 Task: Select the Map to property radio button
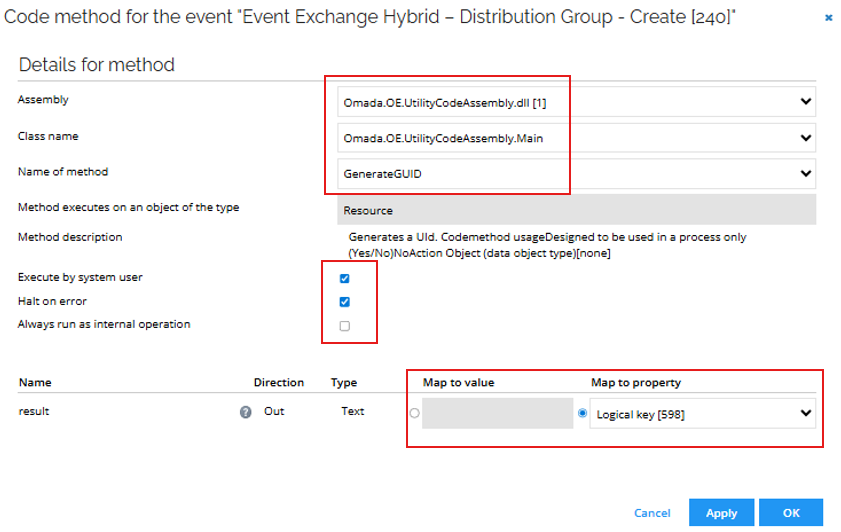point(582,413)
